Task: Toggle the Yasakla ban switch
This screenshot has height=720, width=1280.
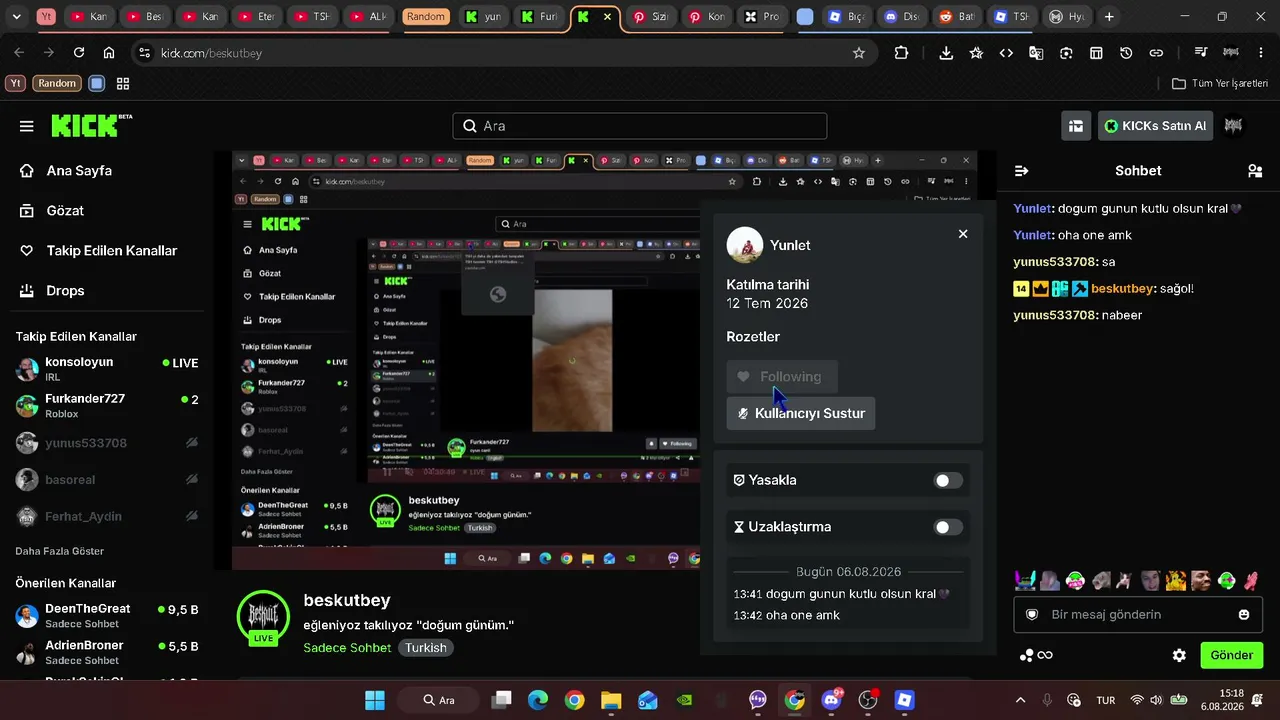Action: click(x=948, y=481)
